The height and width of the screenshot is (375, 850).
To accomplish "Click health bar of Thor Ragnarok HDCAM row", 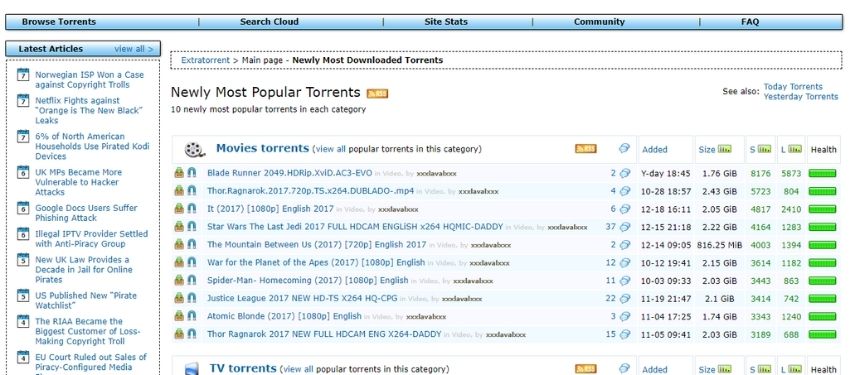I will click(822, 335).
